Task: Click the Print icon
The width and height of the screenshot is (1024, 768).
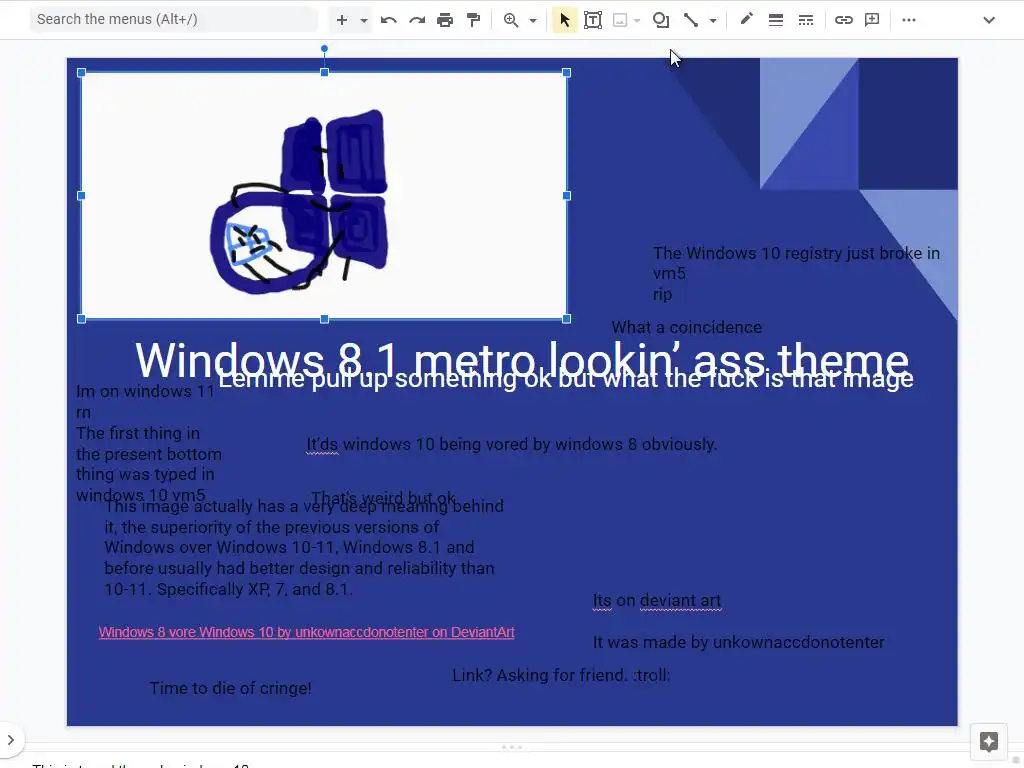Action: (x=445, y=20)
